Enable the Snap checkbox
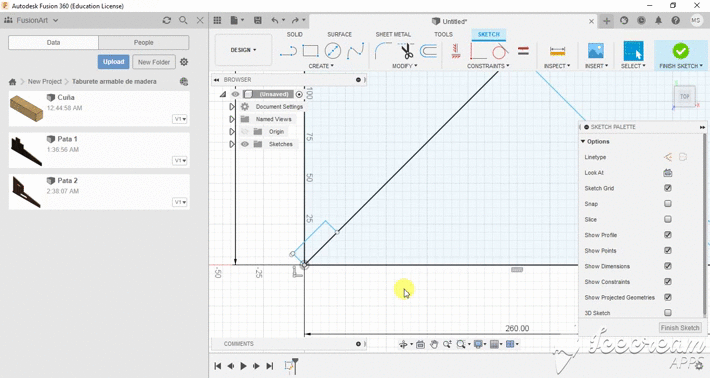710x378 pixels. point(667,204)
